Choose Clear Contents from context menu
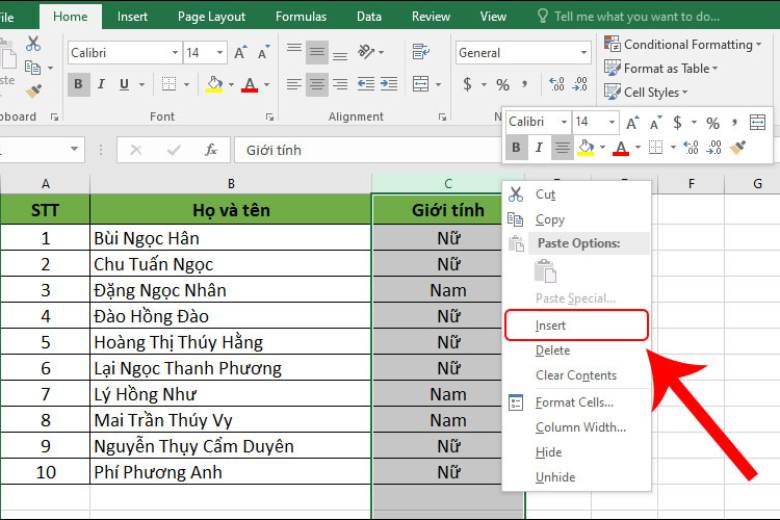 (x=576, y=375)
